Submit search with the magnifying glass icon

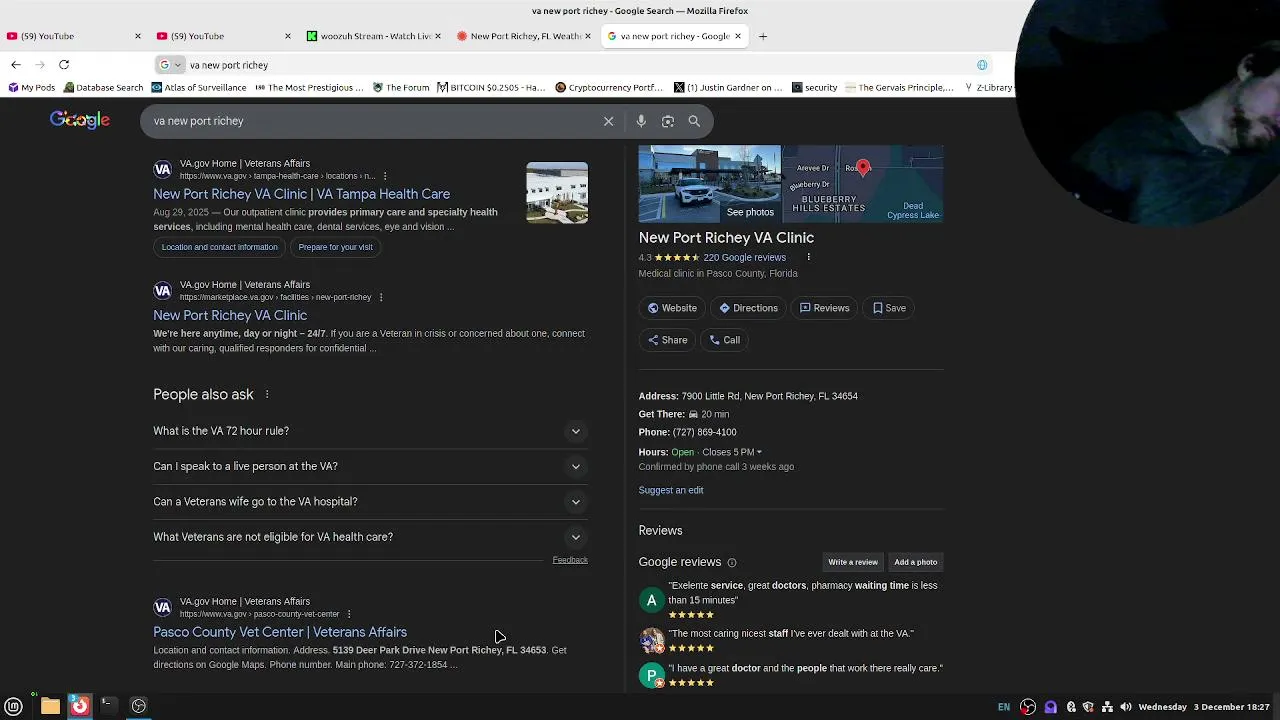pyautogui.click(x=694, y=121)
